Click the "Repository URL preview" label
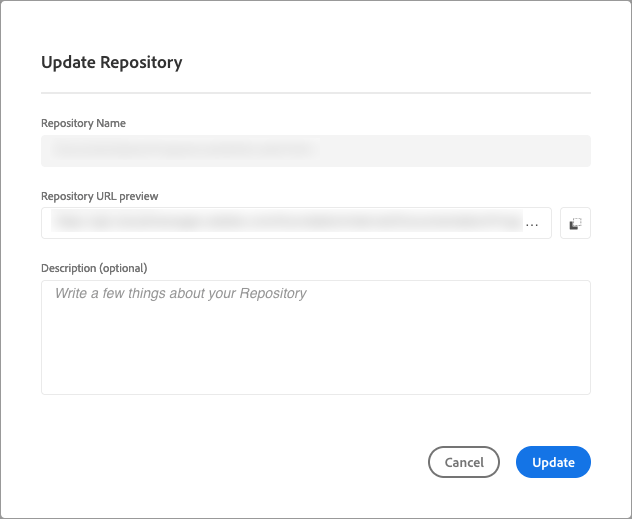Image resolution: width=632 pixels, height=519 pixels. point(100,196)
